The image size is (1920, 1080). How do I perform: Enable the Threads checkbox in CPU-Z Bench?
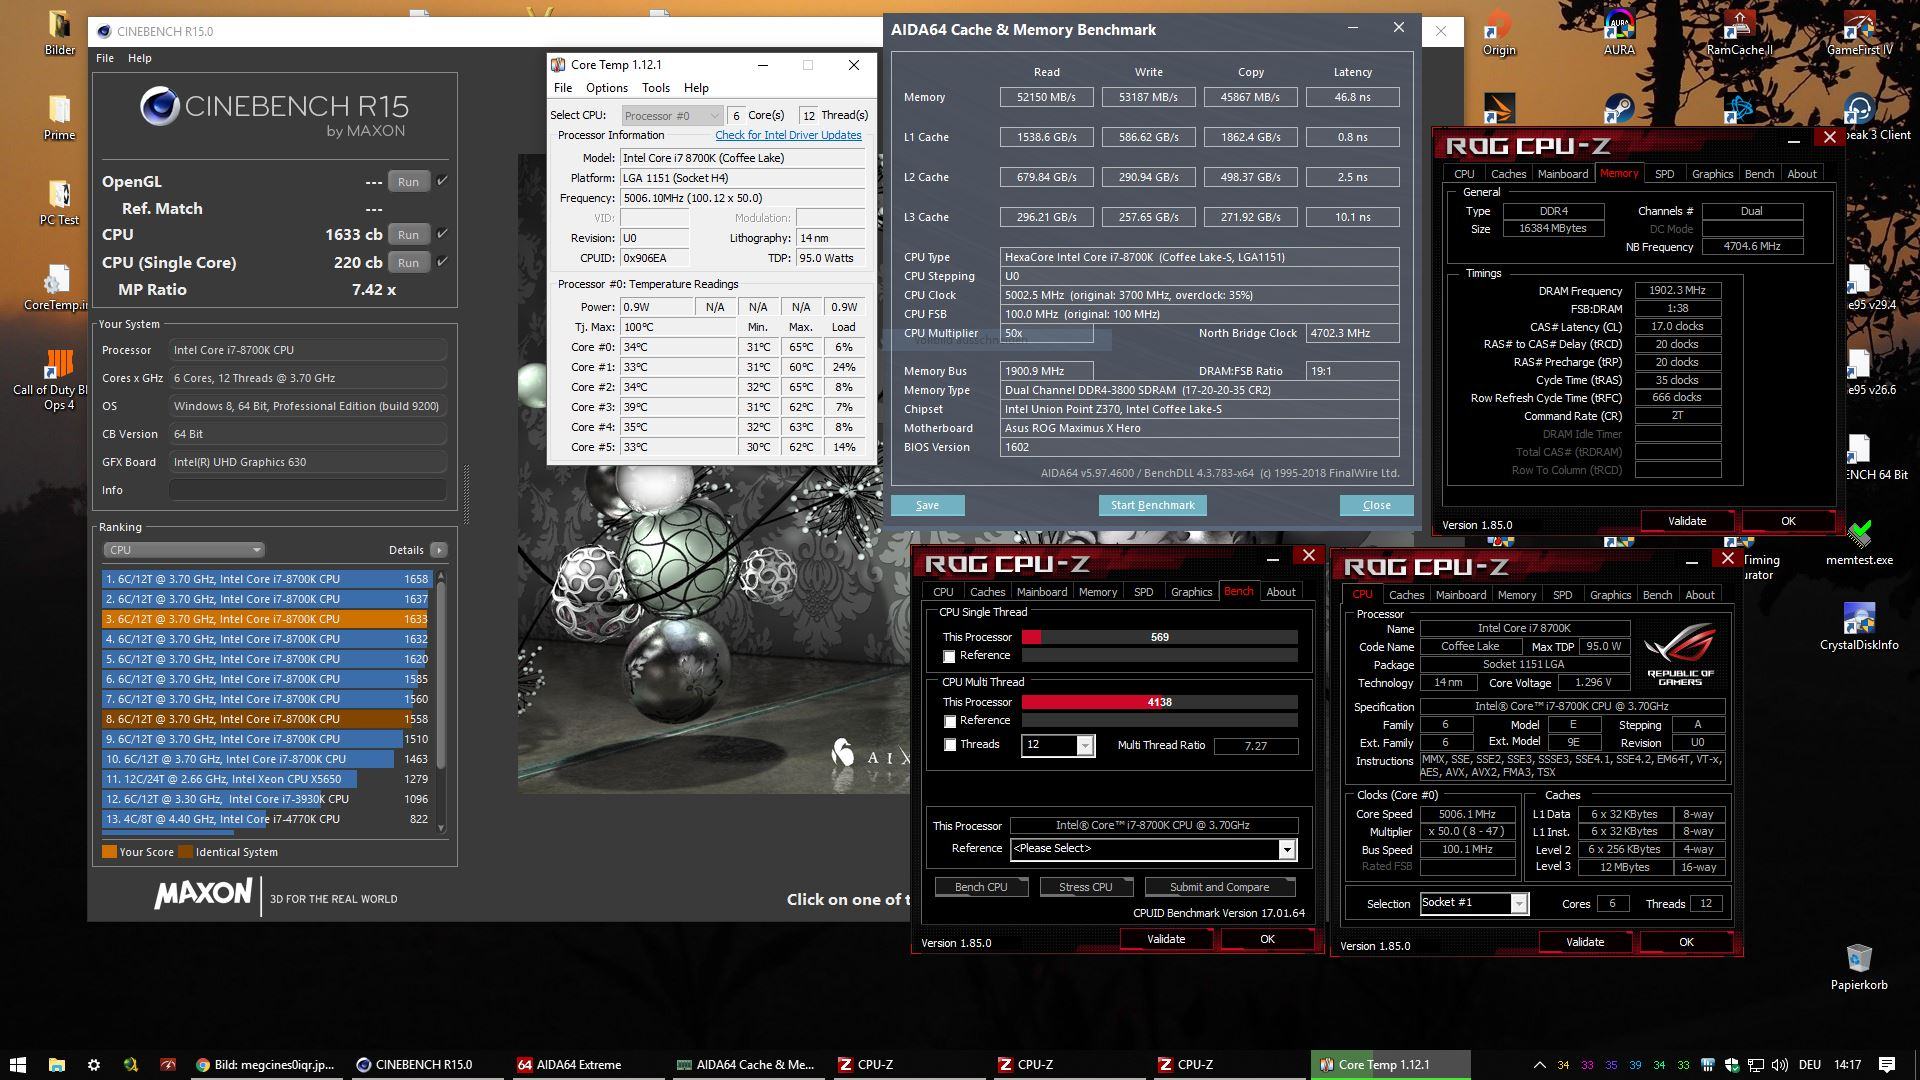(950, 745)
